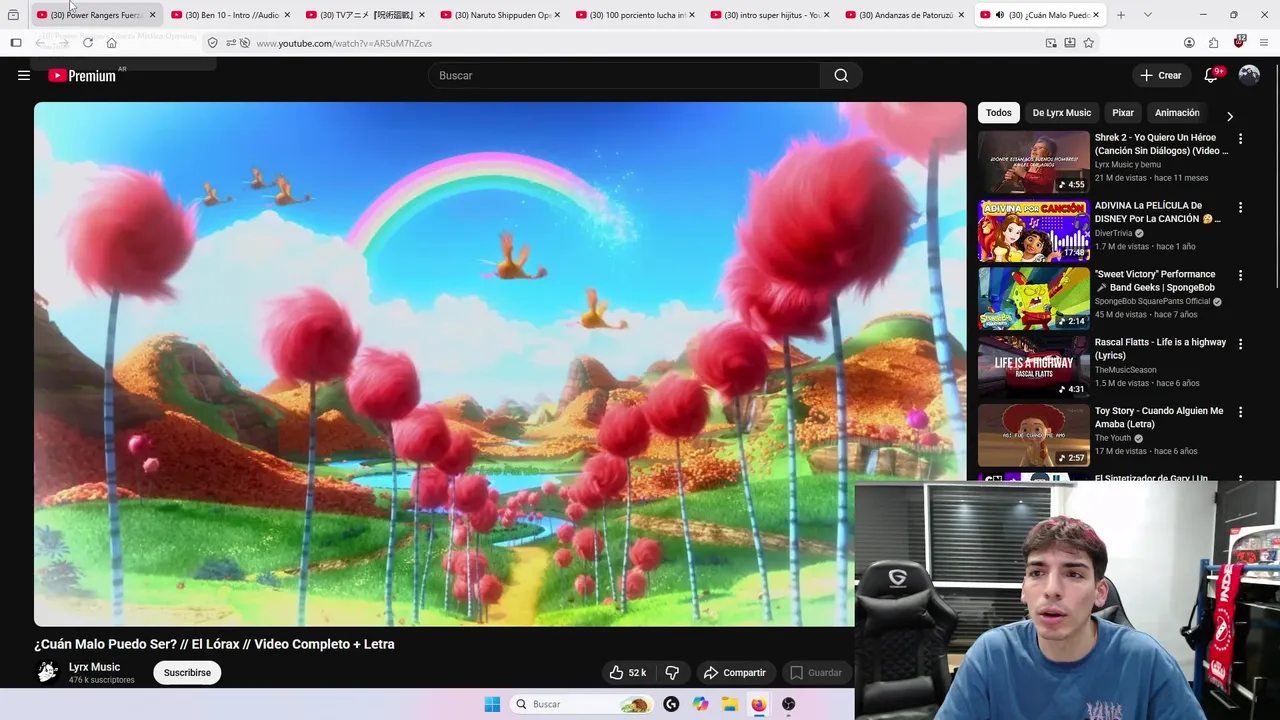This screenshot has width=1280, height=720.
Task: Go to the YouTube Premium home logo
Action: (x=82, y=75)
